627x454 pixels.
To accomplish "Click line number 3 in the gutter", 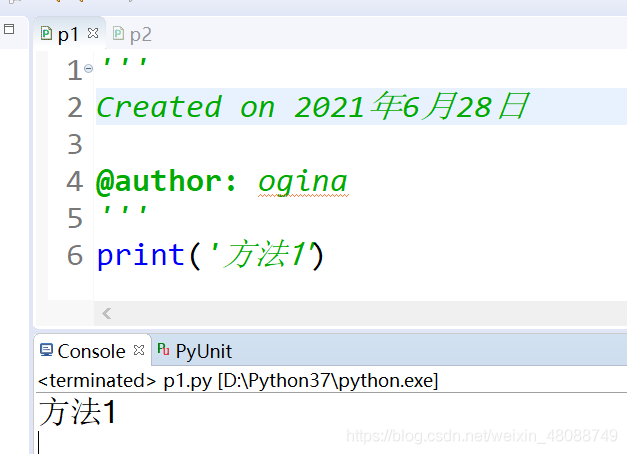I will (75, 144).
